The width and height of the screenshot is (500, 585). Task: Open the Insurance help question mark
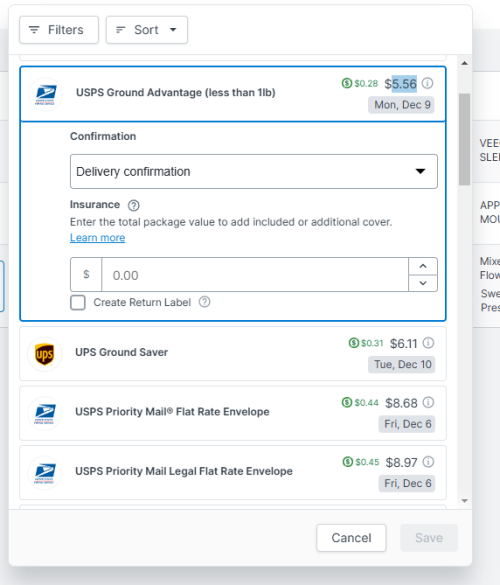coord(134,205)
